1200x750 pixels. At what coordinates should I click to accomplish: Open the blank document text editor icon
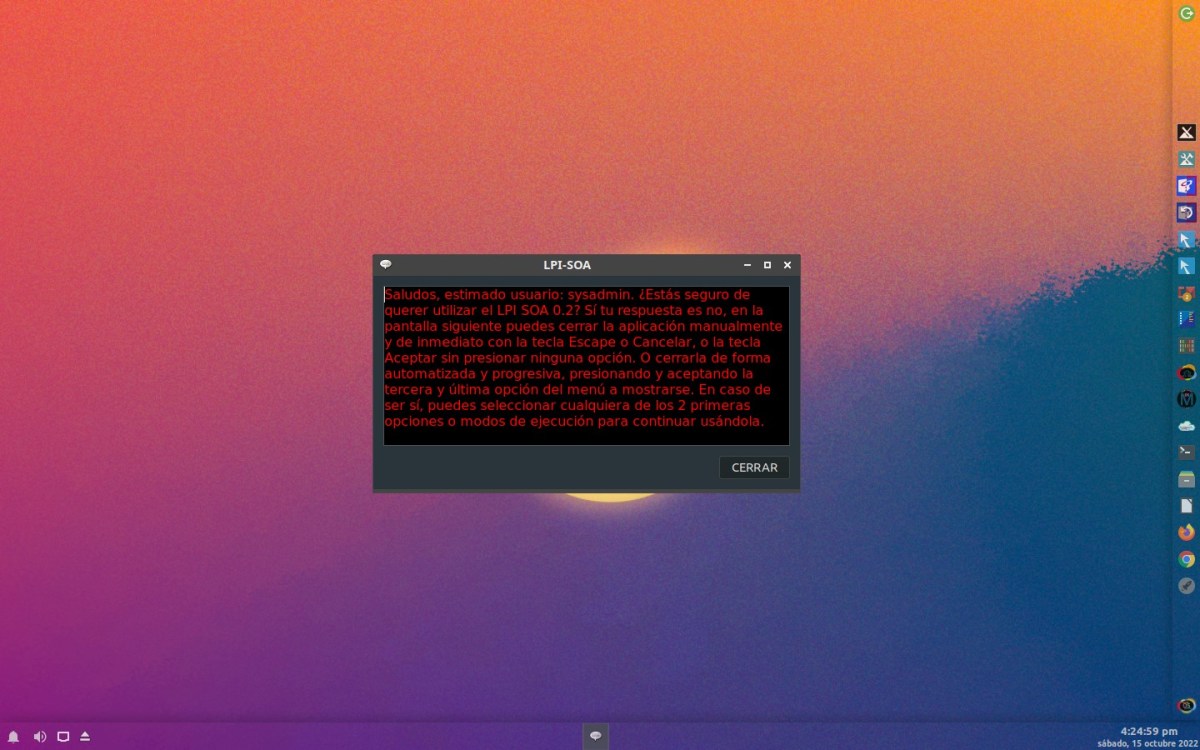[x=1187, y=506]
